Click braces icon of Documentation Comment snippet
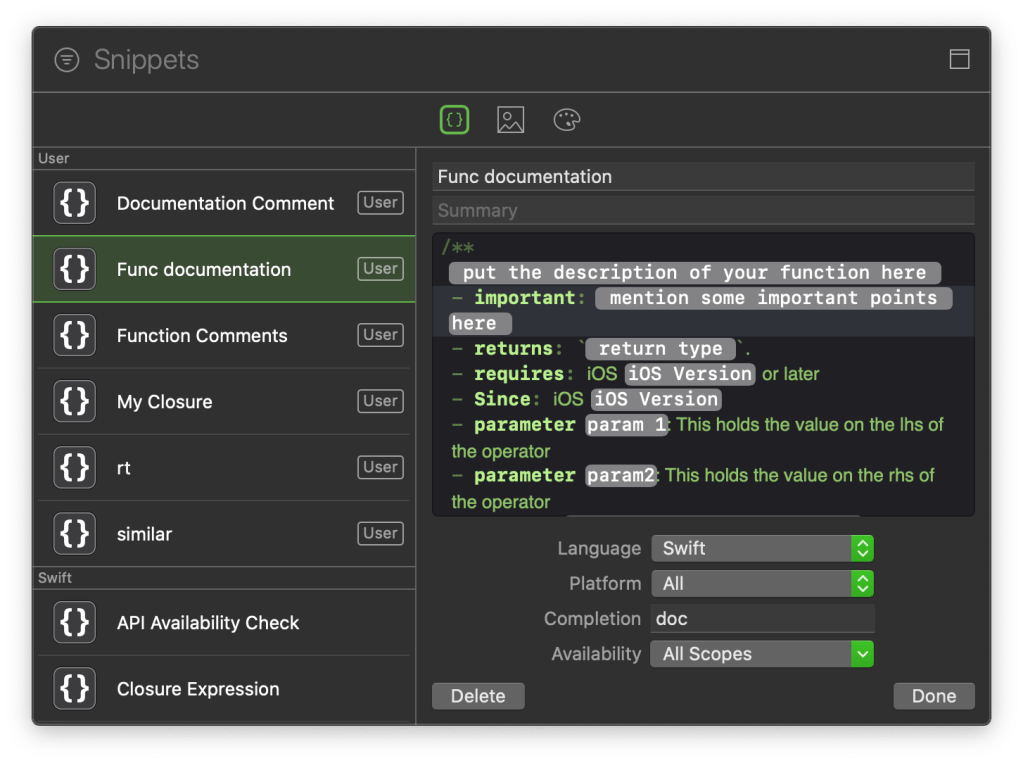This screenshot has height=763, width=1023. pyautogui.click(x=75, y=203)
